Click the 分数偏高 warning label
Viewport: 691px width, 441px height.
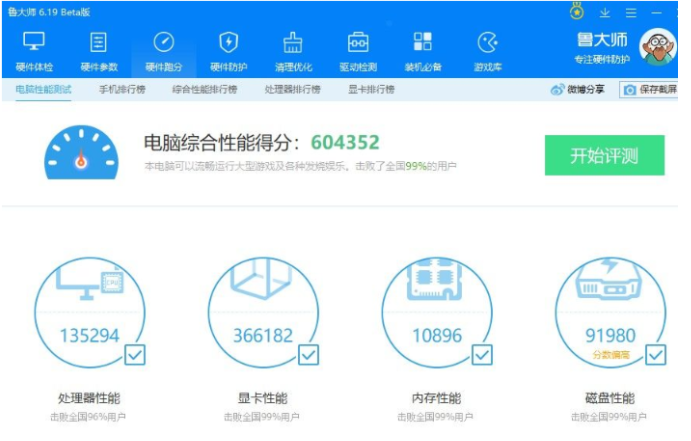[611, 355]
